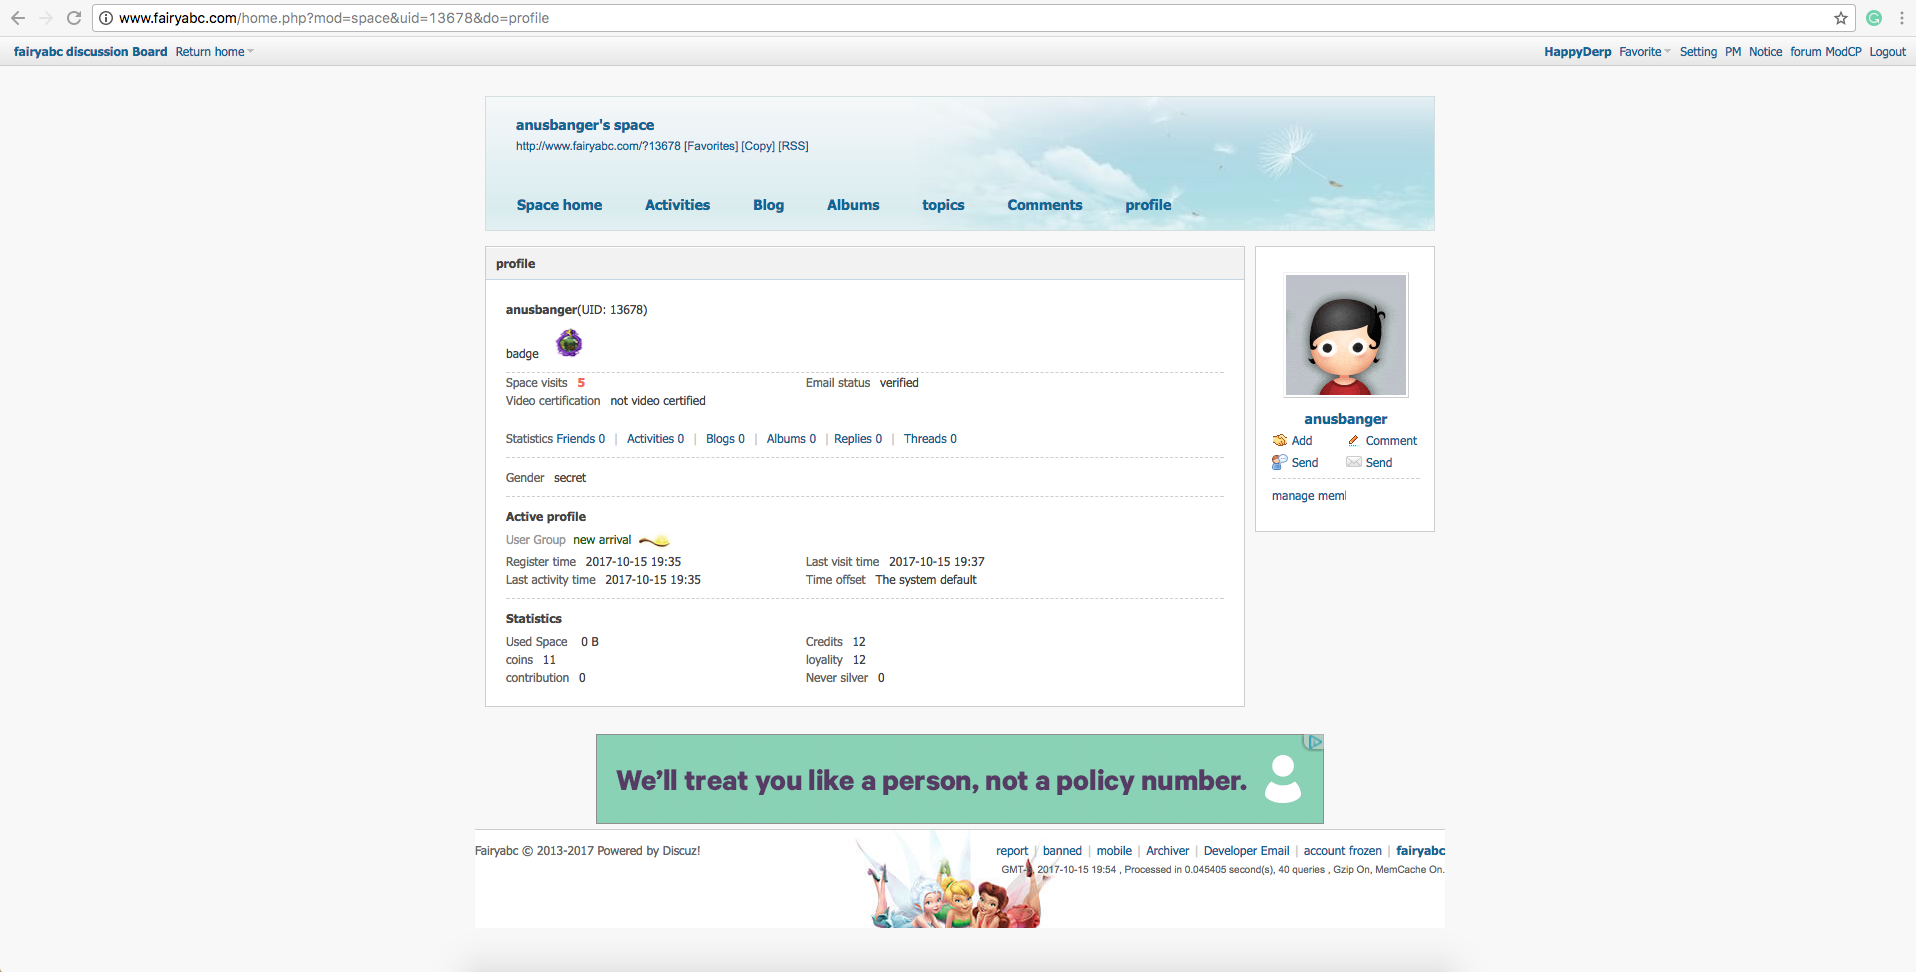Close the ad using AdChoices icon
This screenshot has width=1916, height=972.
point(1314,742)
